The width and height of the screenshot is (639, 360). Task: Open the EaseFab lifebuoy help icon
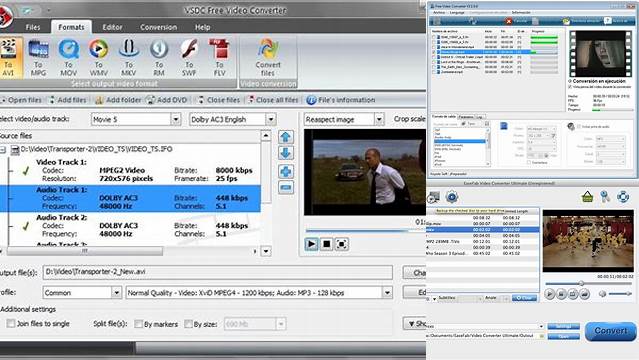click(623, 197)
